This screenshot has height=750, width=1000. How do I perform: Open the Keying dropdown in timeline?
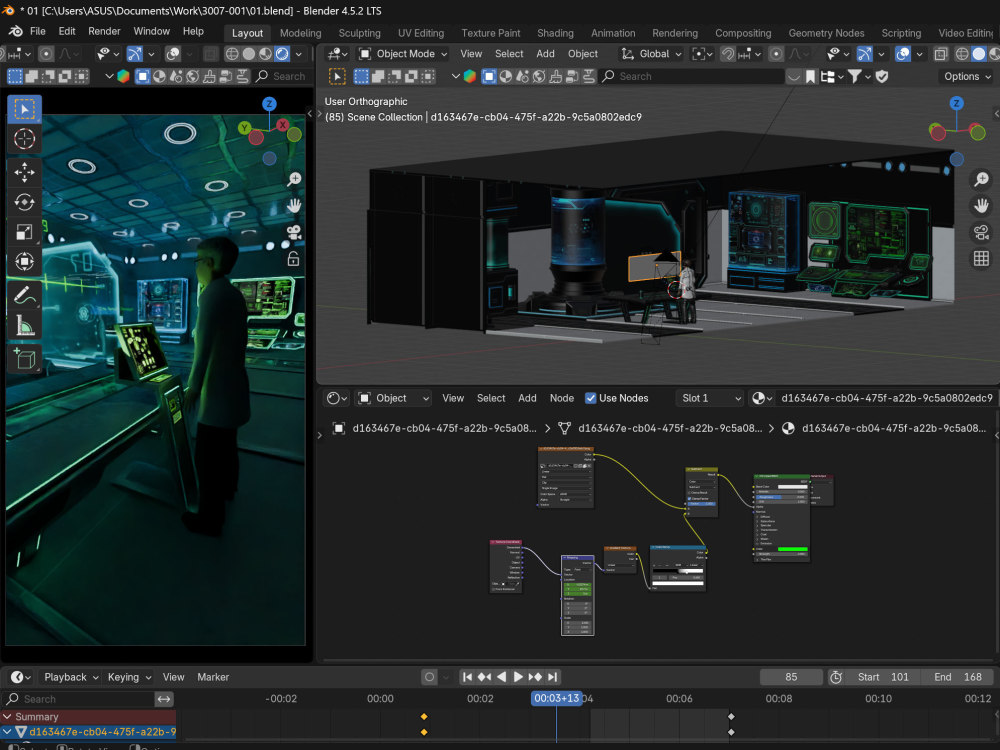129,677
